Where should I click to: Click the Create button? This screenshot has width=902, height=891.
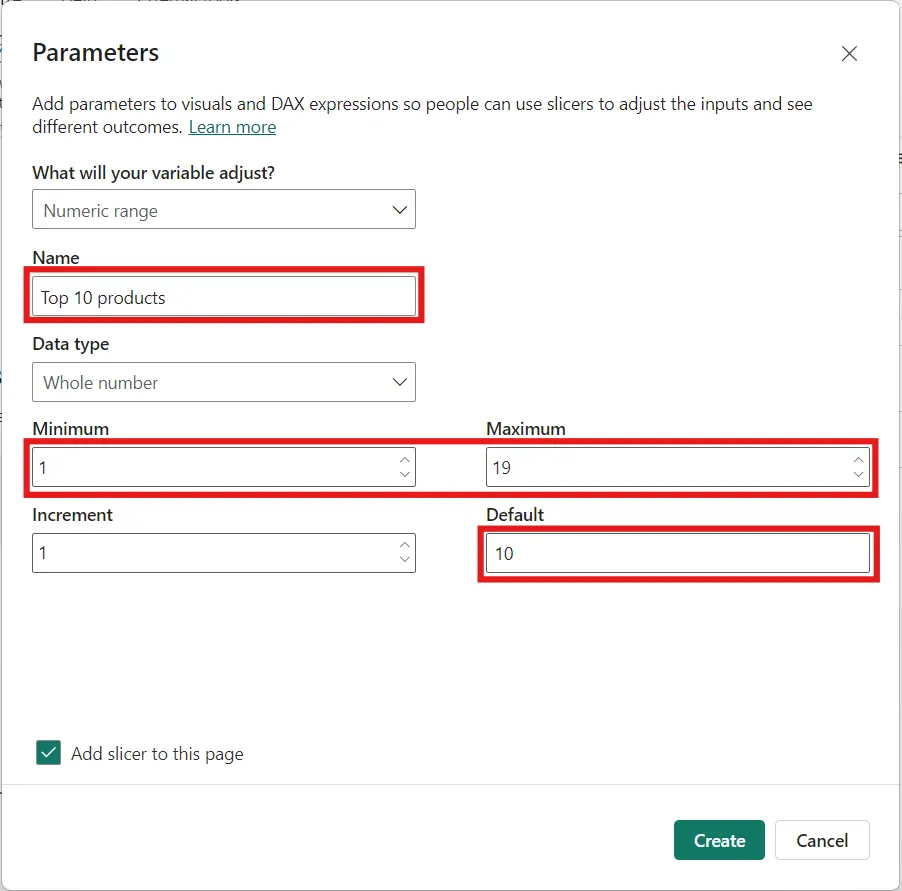pyautogui.click(x=719, y=840)
